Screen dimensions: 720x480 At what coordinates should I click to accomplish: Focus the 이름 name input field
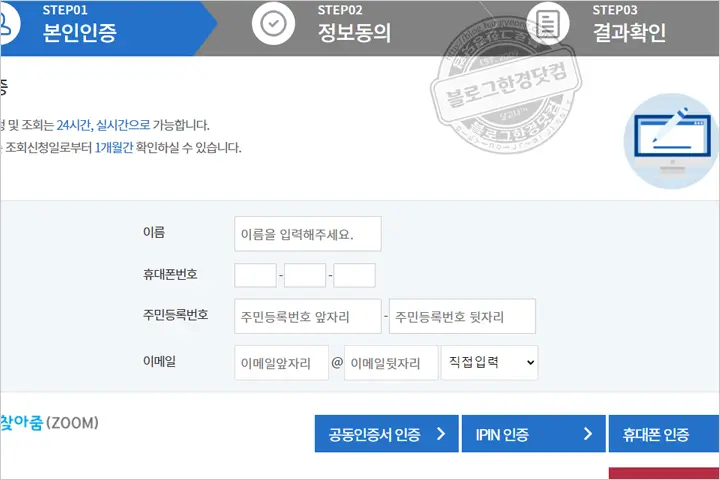(x=308, y=234)
